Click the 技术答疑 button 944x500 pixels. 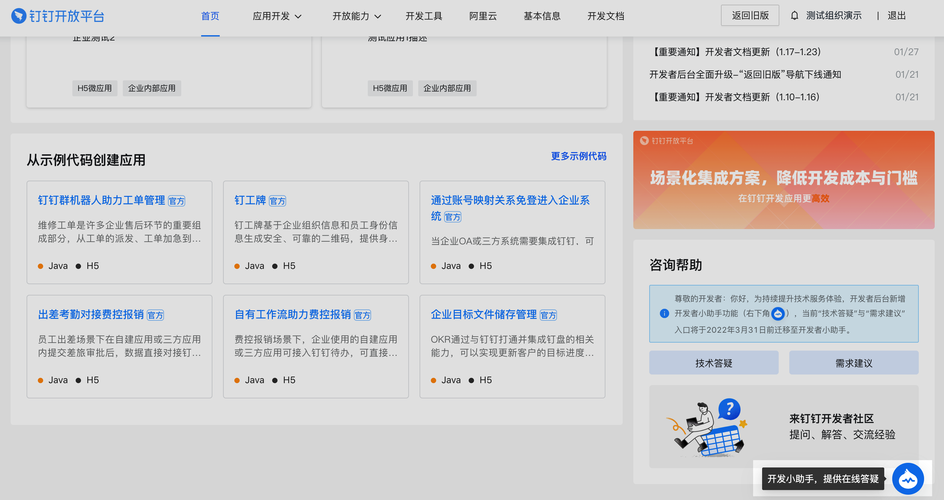coord(713,363)
